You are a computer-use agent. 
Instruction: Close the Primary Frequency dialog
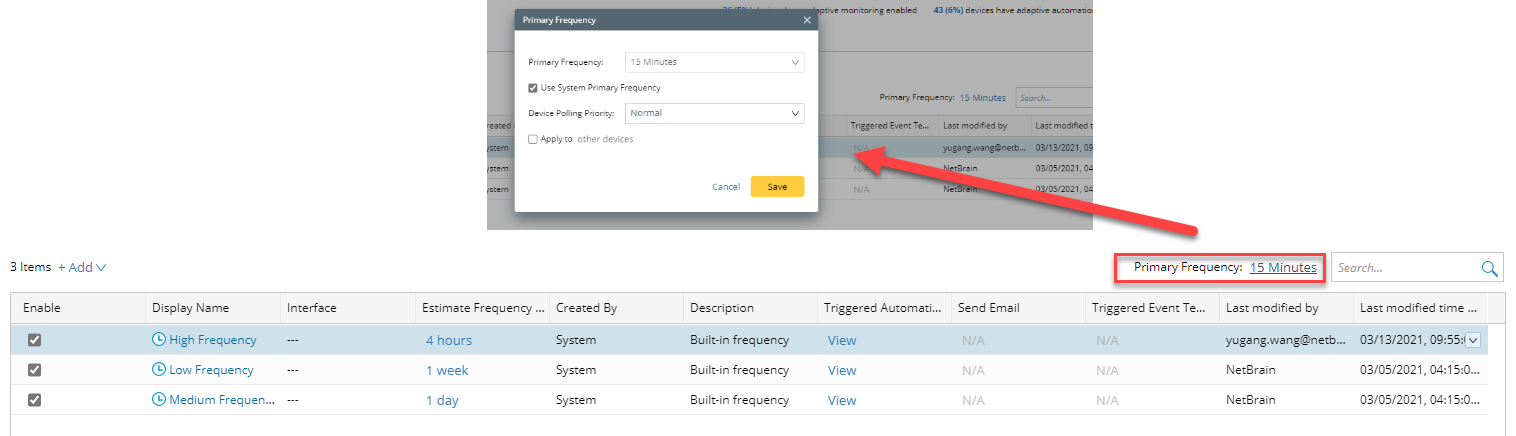(807, 20)
